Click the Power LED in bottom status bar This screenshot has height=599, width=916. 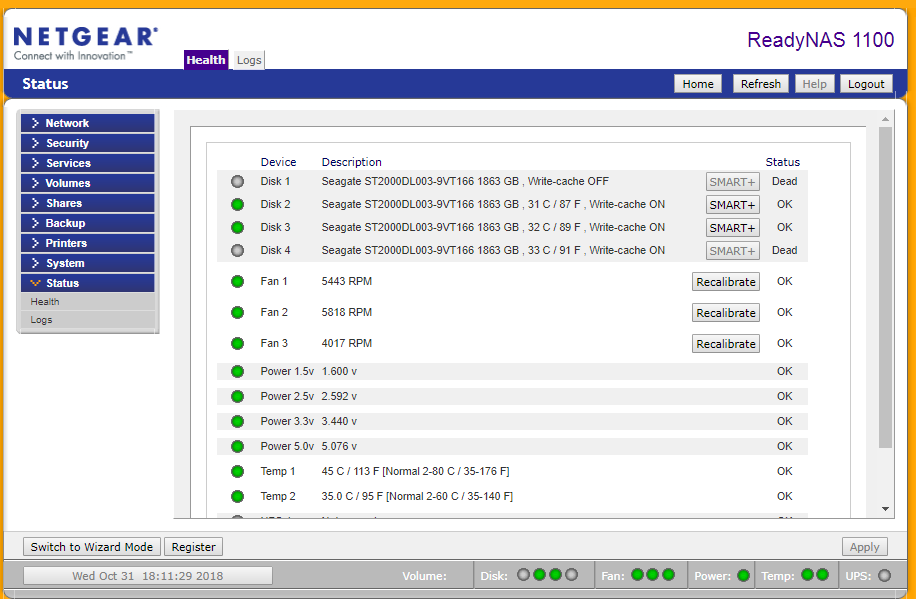pos(741,575)
